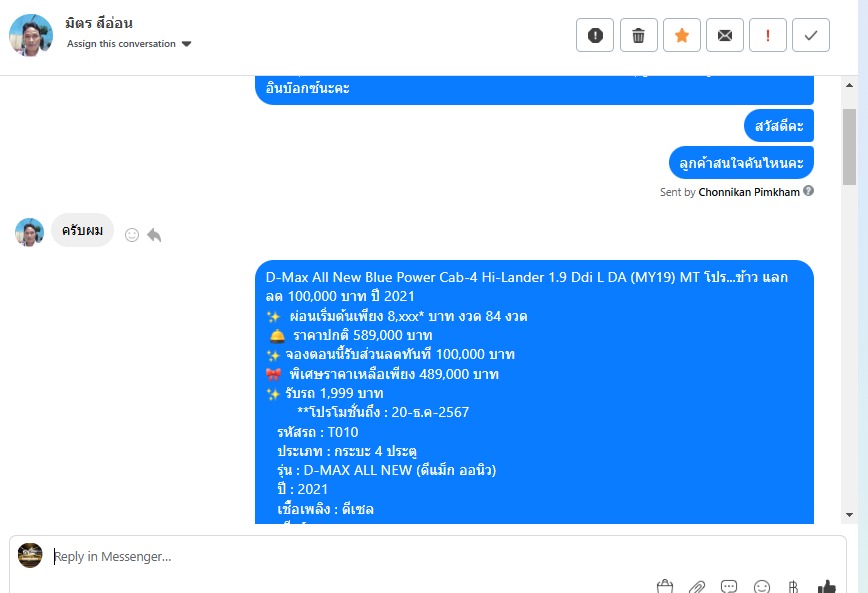Open emoji picker in reply bar
Viewport: 868px width, 593px height.
[x=762, y=587]
